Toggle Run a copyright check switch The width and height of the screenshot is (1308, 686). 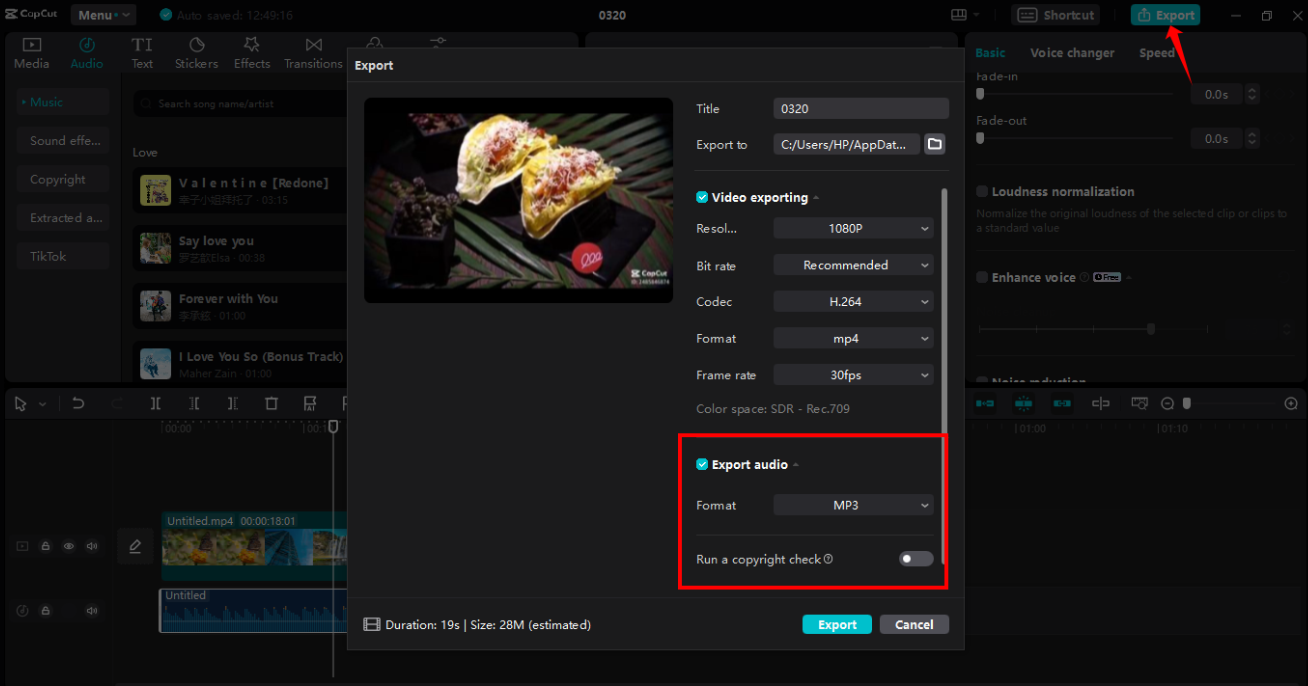tap(916, 559)
